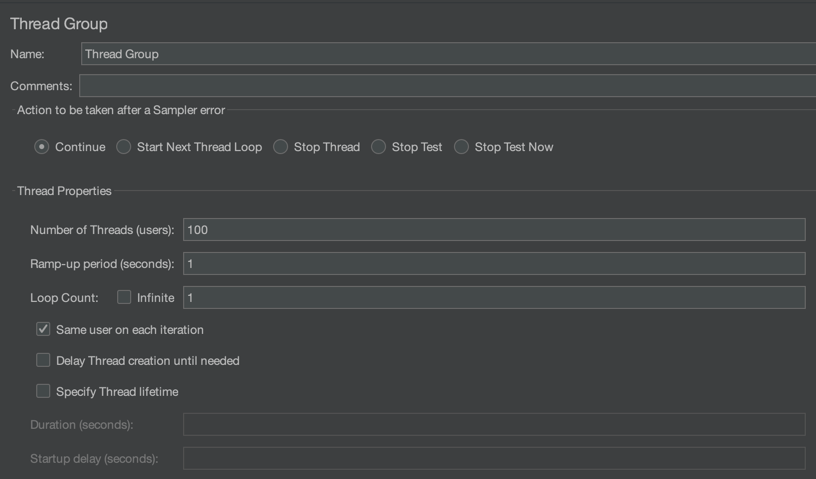Enable Delay Thread creation until needed
The image size is (816, 479).
coord(43,360)
